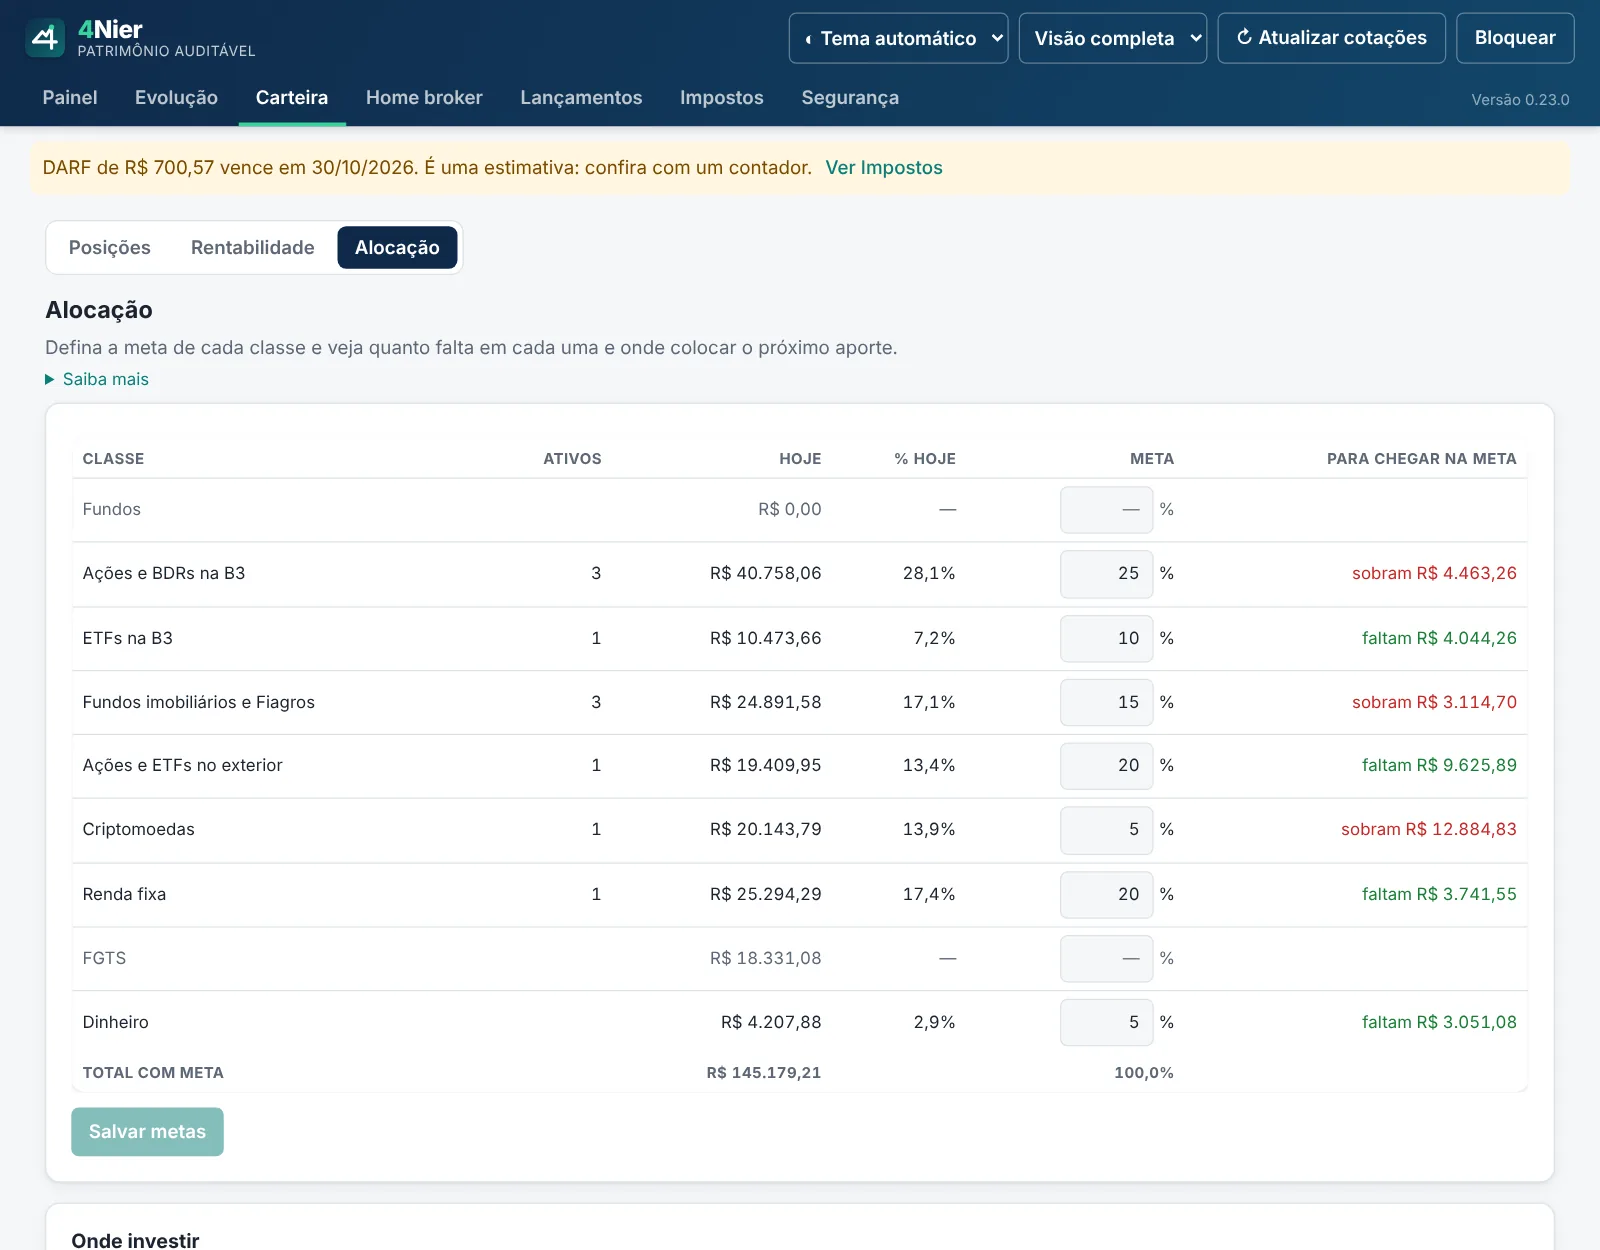Edit meta field for Ações e BDRs na B3
The height and width of the screenshot is (1250, 1600).
(1106, 574)
